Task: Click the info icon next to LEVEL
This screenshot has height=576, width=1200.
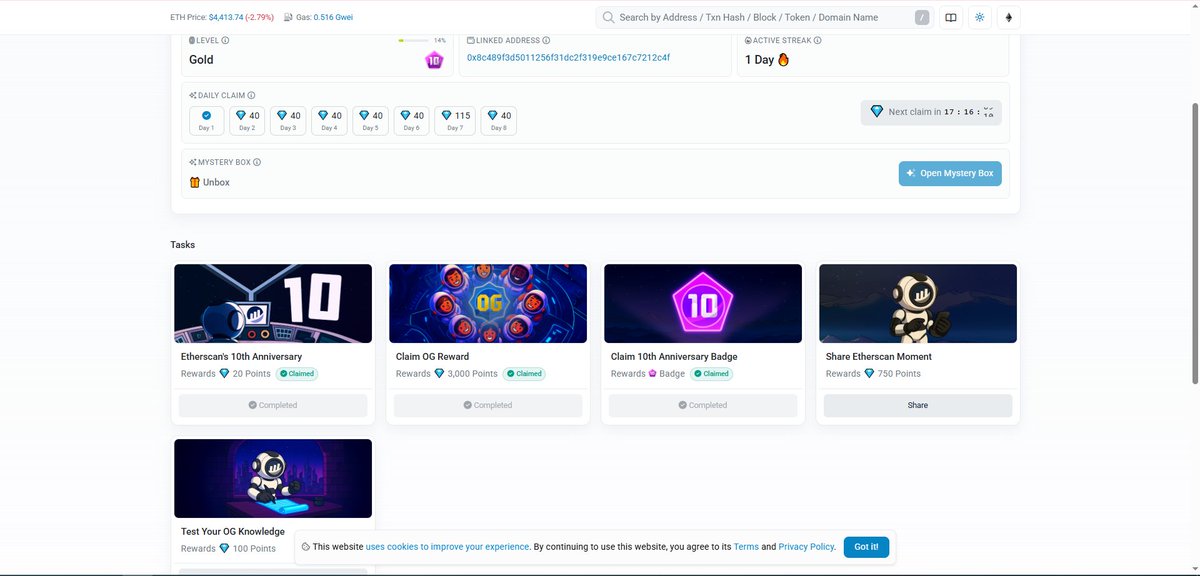Action: pyautogui.click(x=224, y=40)
